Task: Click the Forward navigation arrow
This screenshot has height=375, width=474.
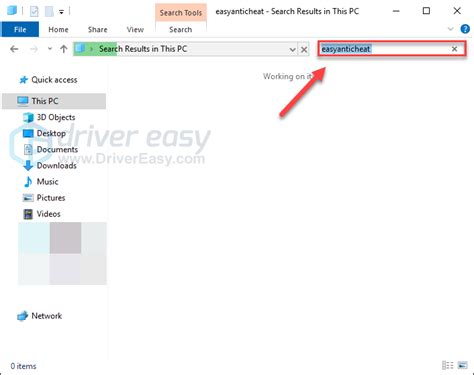Action: (34, 49)
